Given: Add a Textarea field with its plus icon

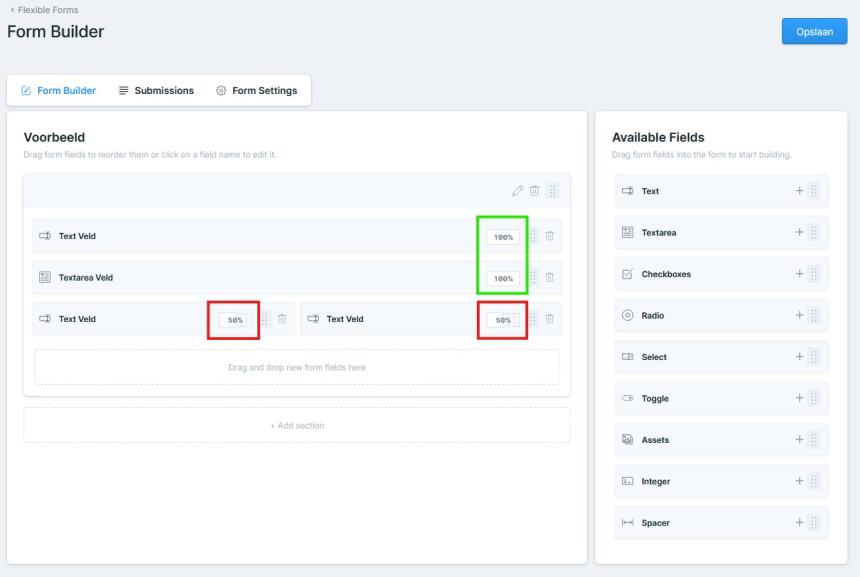Looking at the screenshot, I should (x=799, y=233).
